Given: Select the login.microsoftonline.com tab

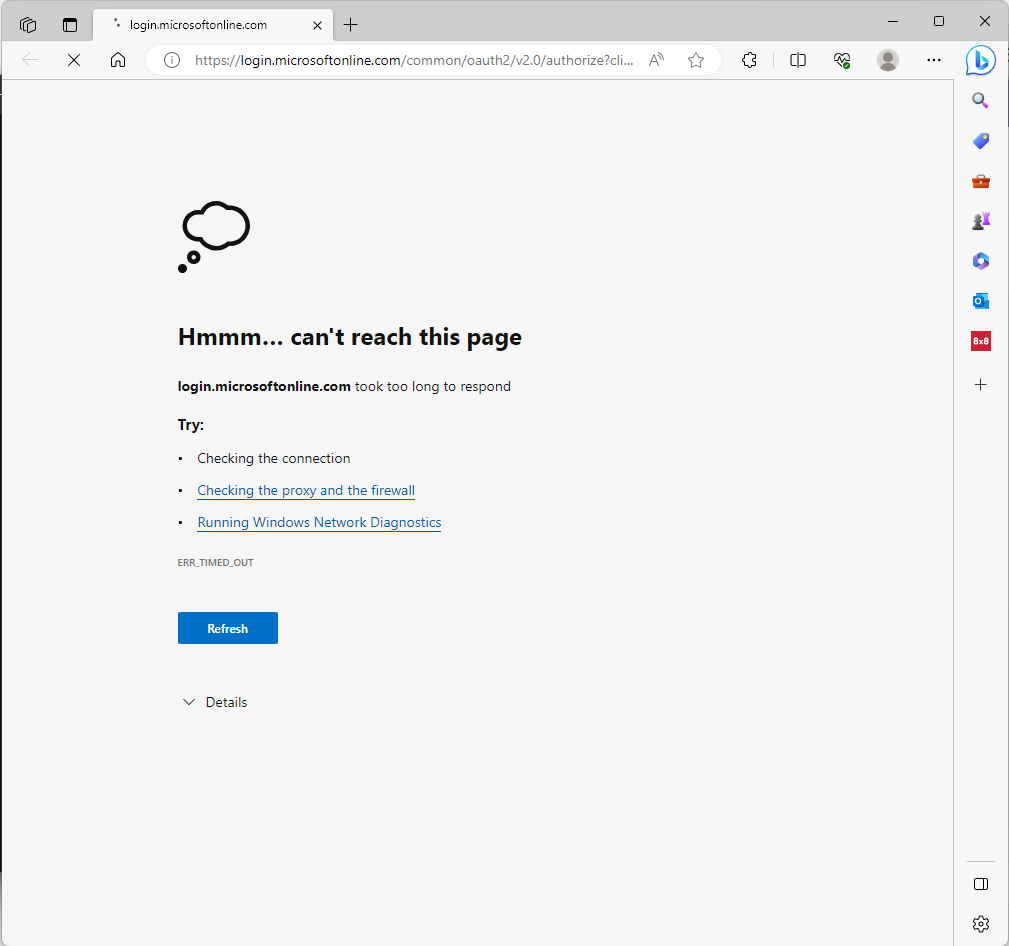Looking at the screenshot, I should coord(213,25).
